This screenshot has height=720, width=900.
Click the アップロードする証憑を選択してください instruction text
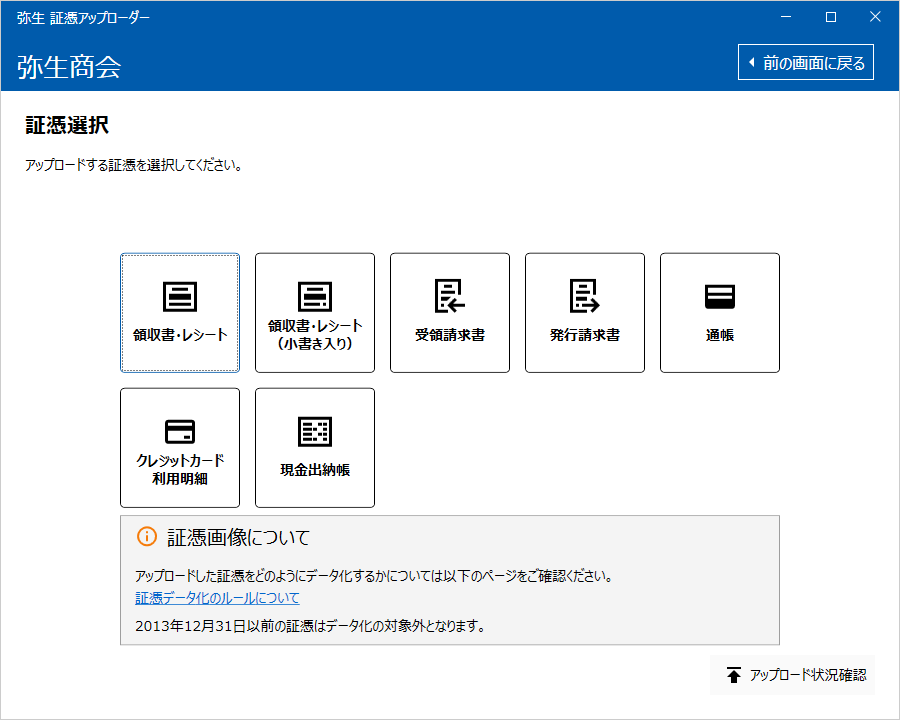click(134, 165)
